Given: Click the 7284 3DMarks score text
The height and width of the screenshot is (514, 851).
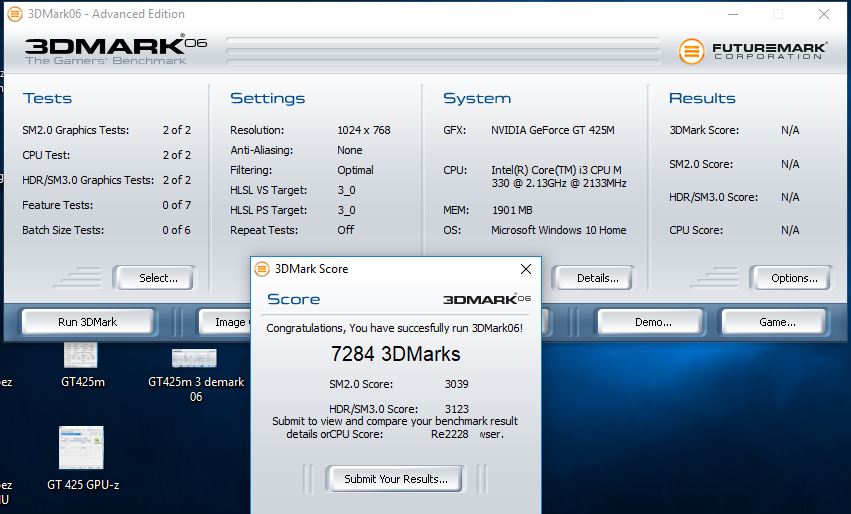Looking at the screenshot, I should tap(396, 354).
